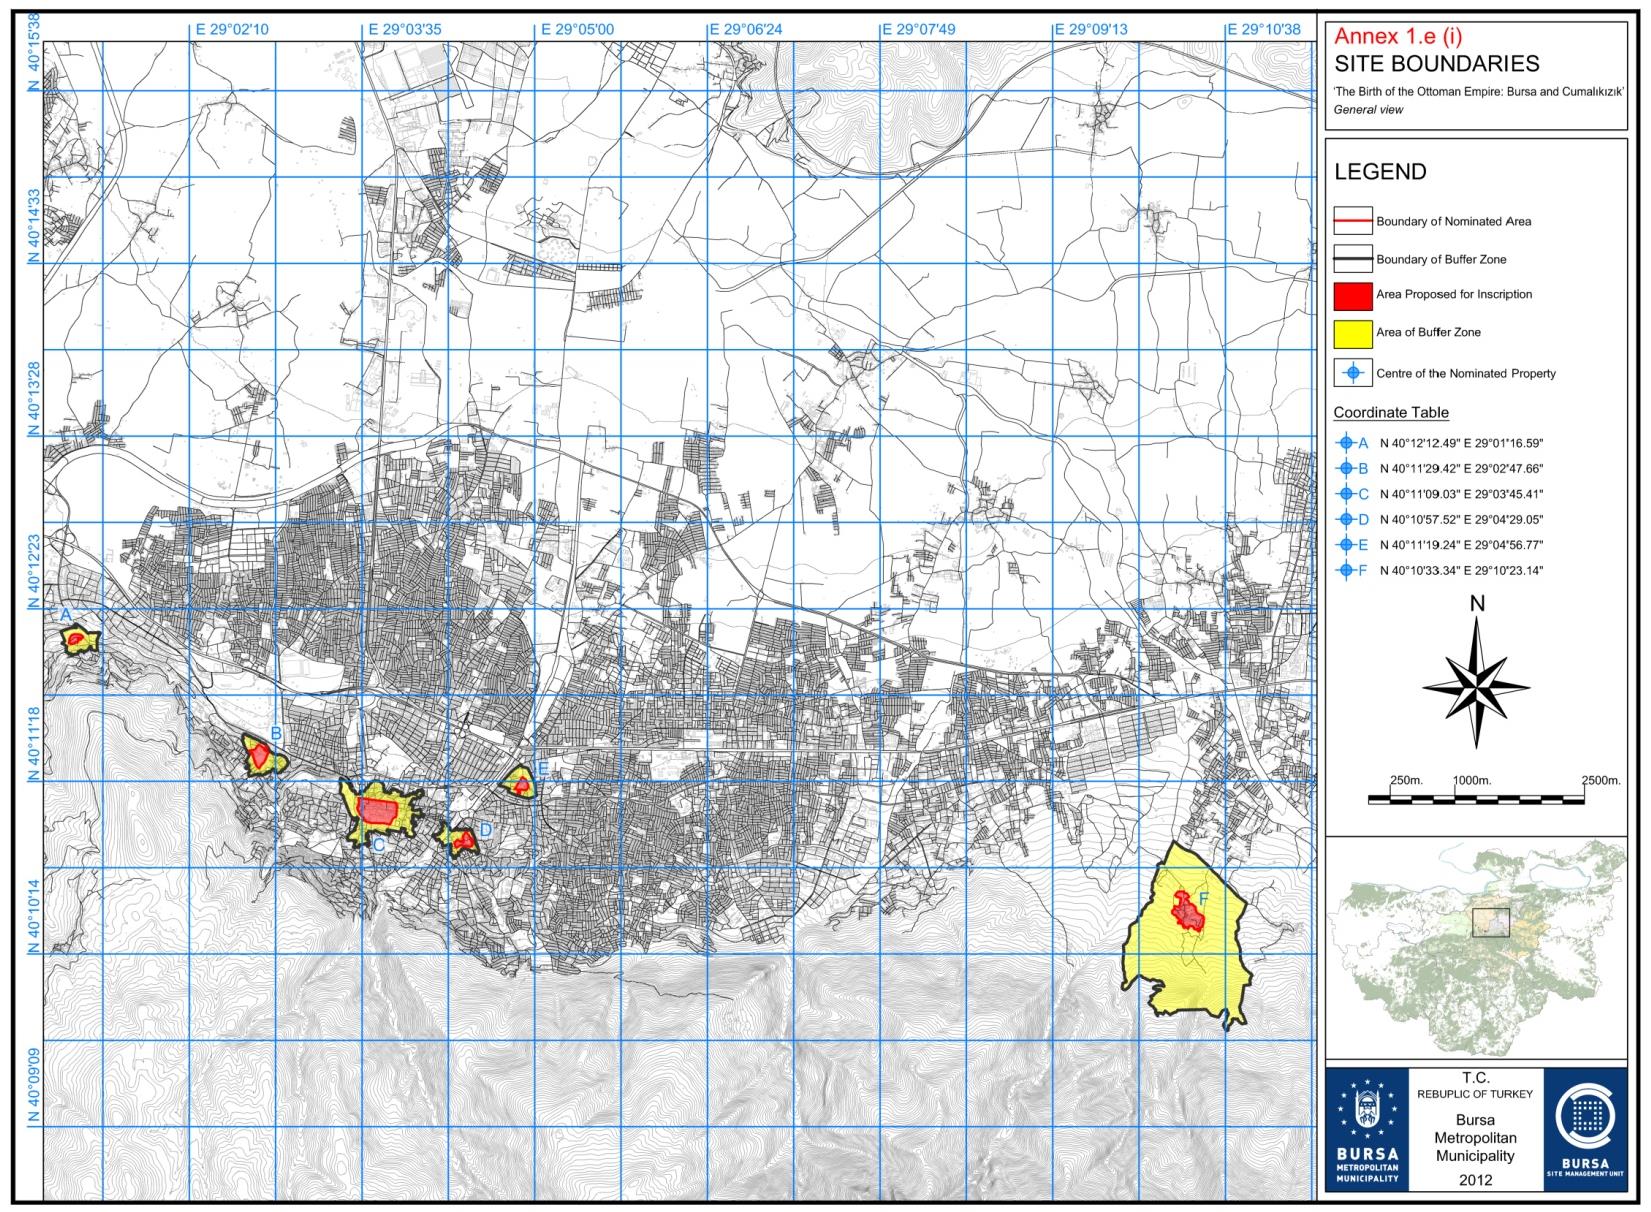Click the red Area Proposed for Inscription swatch
The height and width of the screenshot is (1212, 1651).
pyautogui.click(x=1353, y=295)
